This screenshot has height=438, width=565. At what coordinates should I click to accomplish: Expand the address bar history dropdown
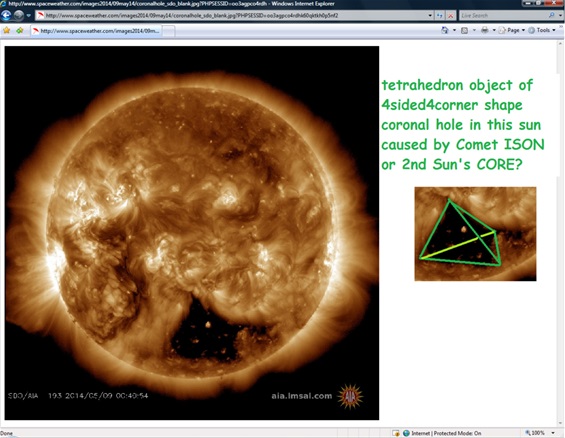coord(430,15)
